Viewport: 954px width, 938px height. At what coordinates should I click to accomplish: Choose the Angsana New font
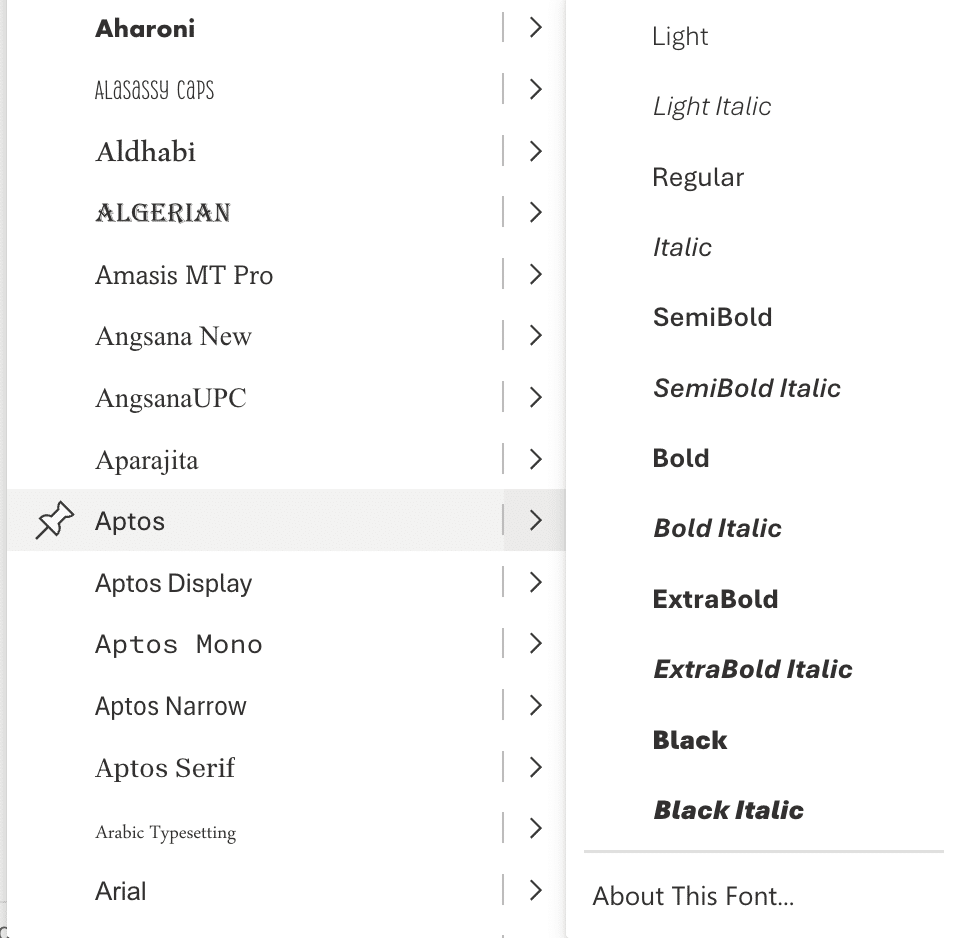(x=173, y=337)
